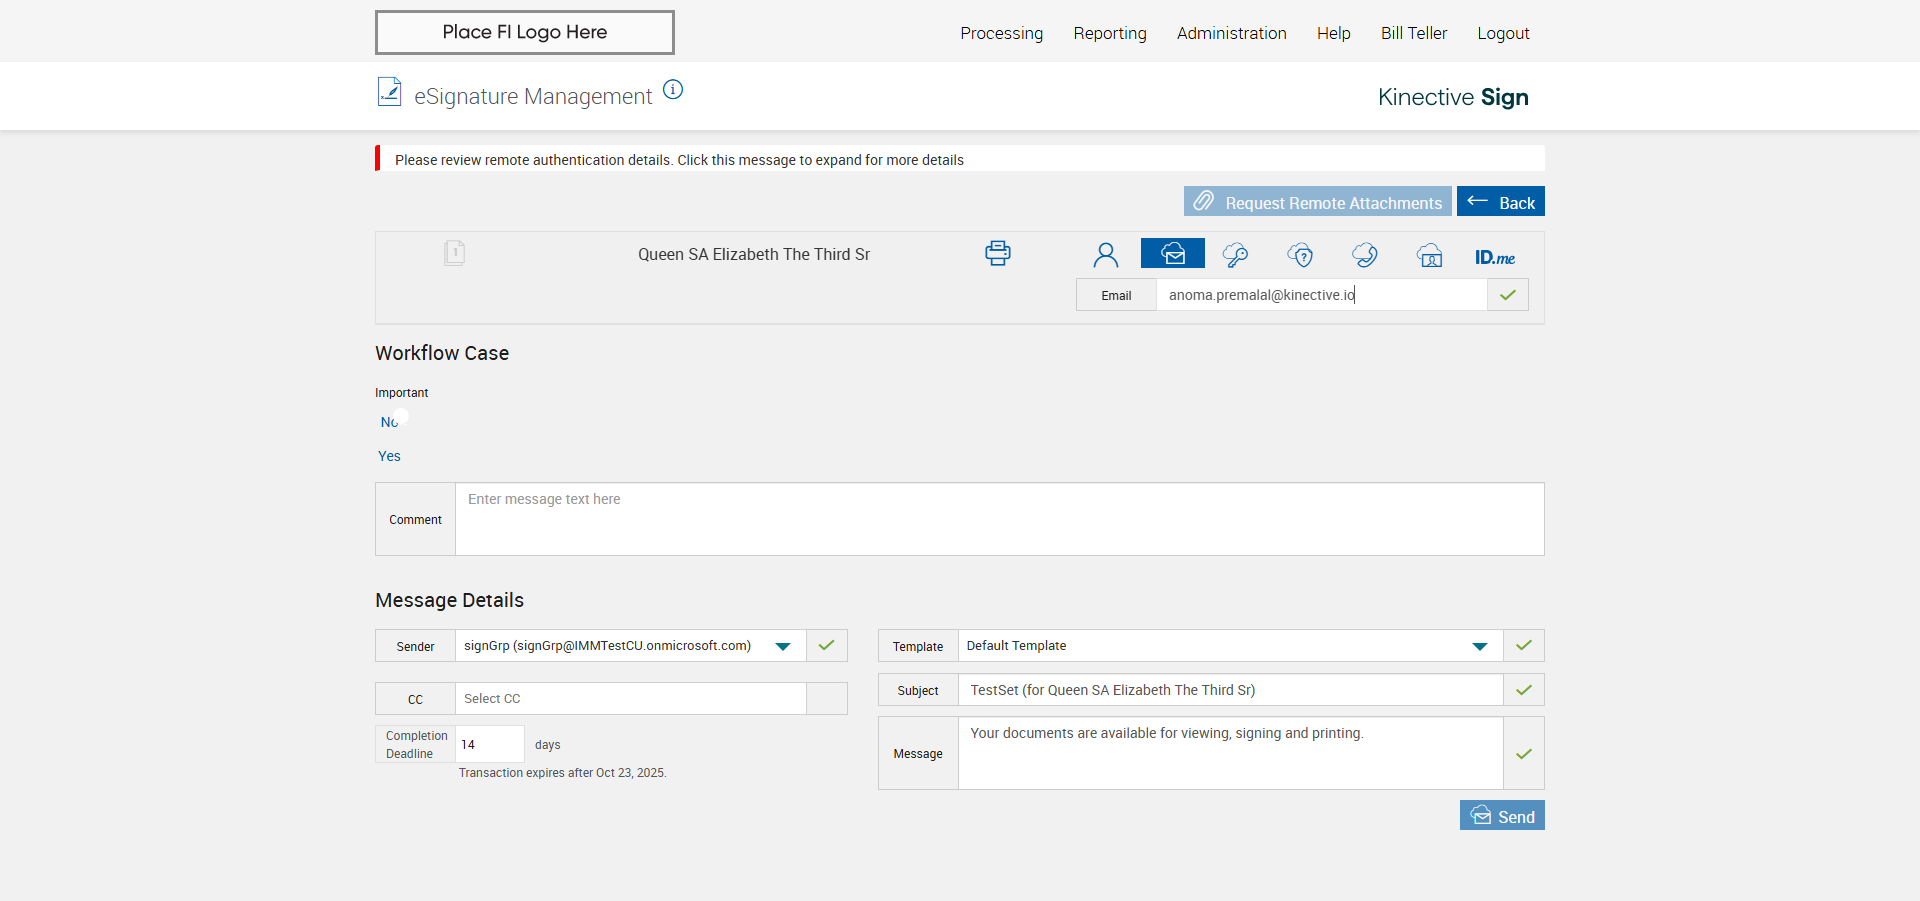Expand the red remote authentication warning message
1920x901 pixels.
coord(679,160)
